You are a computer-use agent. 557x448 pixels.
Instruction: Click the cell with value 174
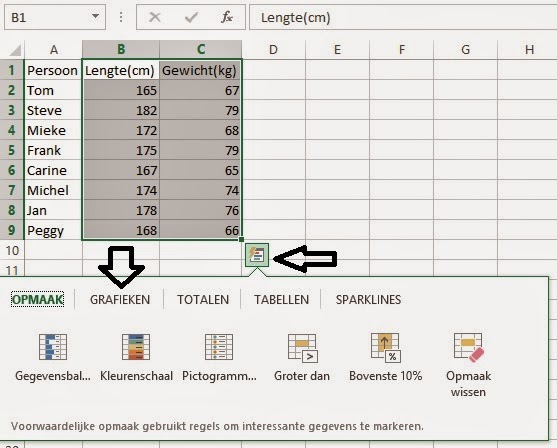(x=121, y=190)
